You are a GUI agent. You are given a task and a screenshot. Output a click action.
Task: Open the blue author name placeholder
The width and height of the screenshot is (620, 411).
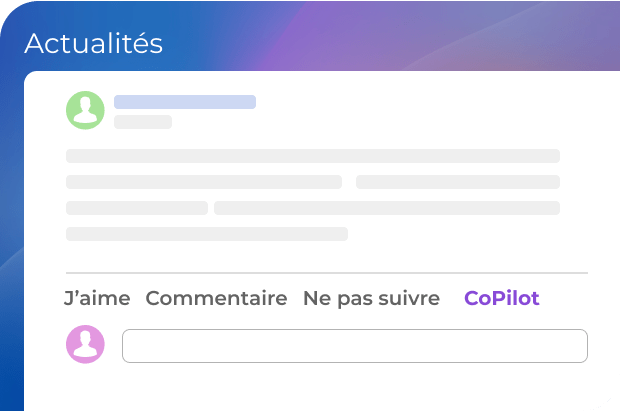185,102
